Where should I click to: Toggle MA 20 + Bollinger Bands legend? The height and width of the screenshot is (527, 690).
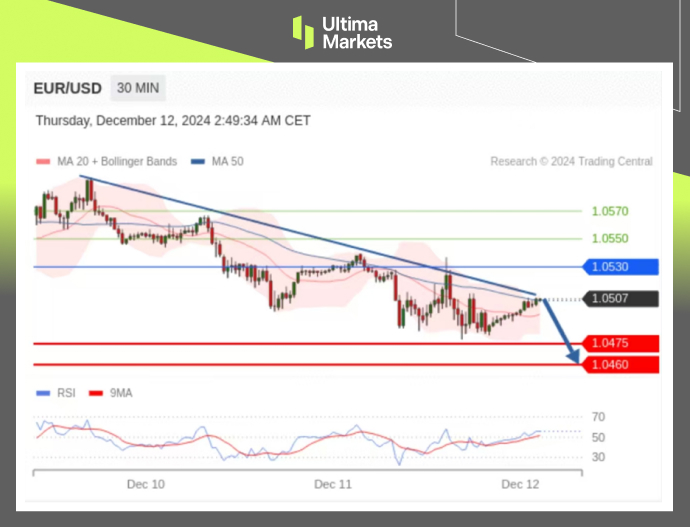point(106,161)
